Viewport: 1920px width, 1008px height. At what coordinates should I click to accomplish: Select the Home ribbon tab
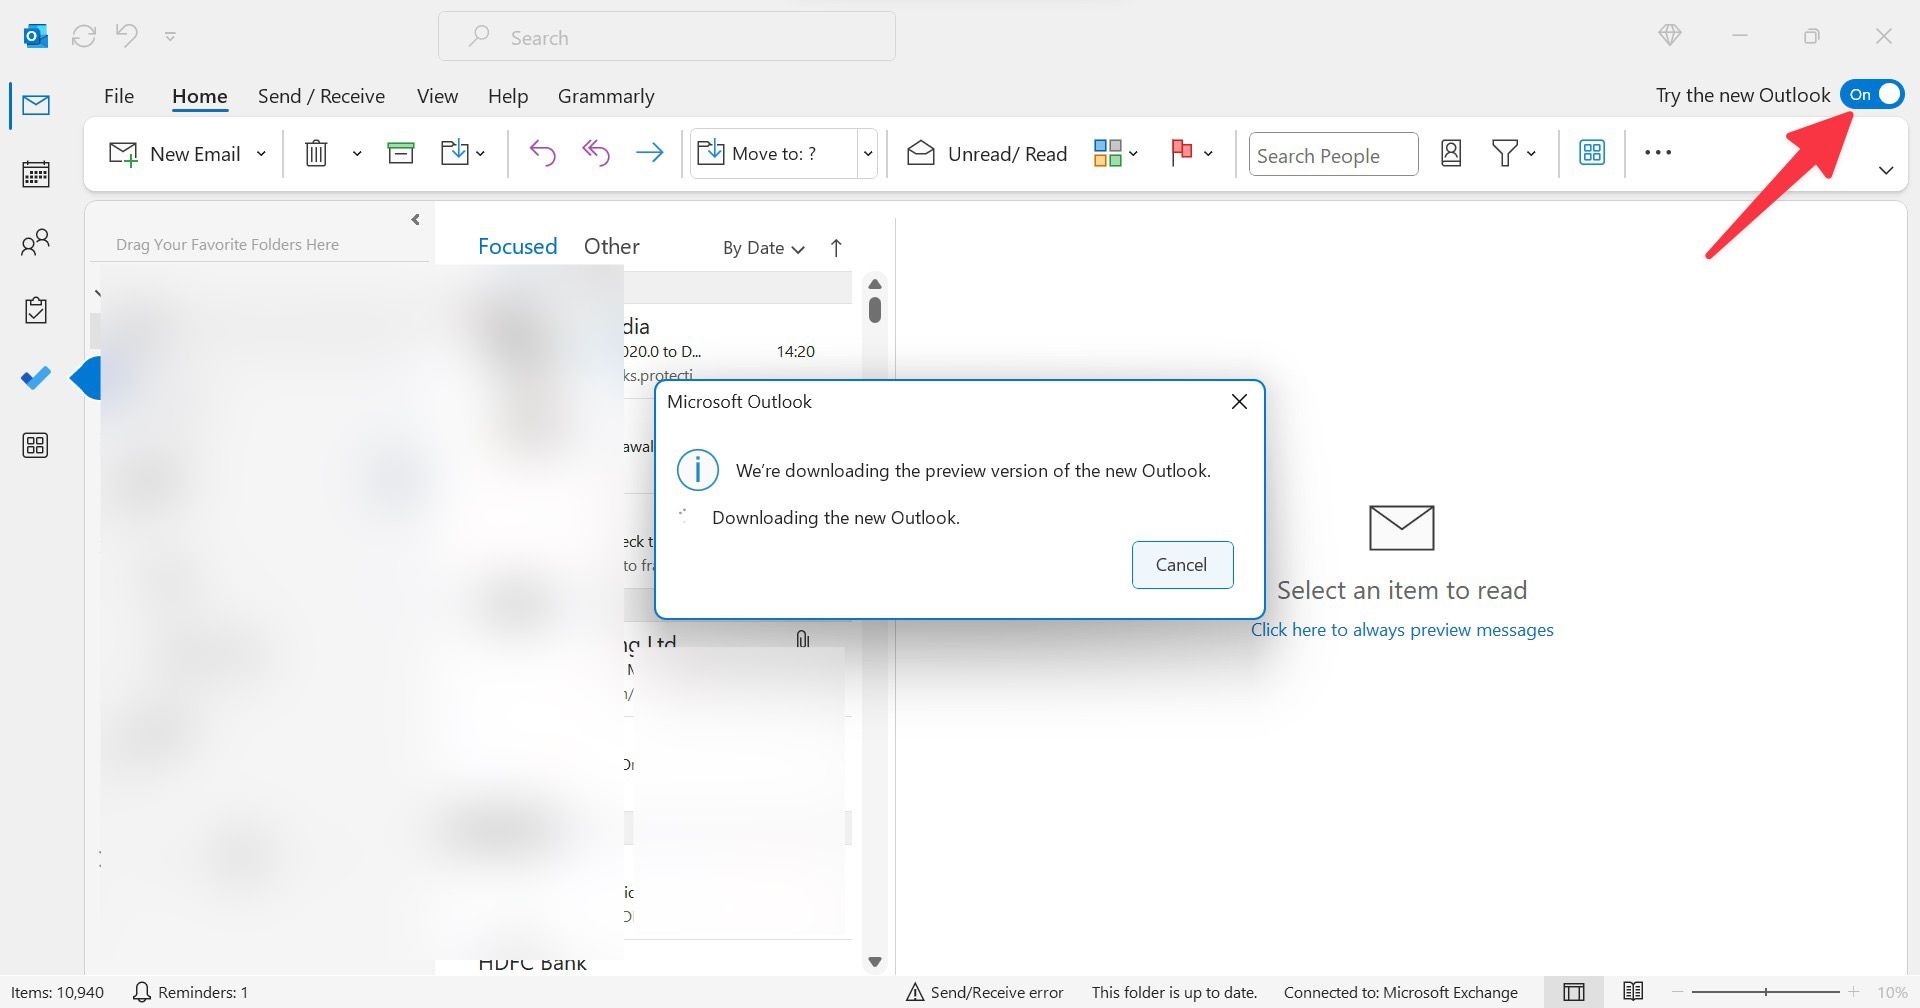pyautogui.click(x=200, y=96)
